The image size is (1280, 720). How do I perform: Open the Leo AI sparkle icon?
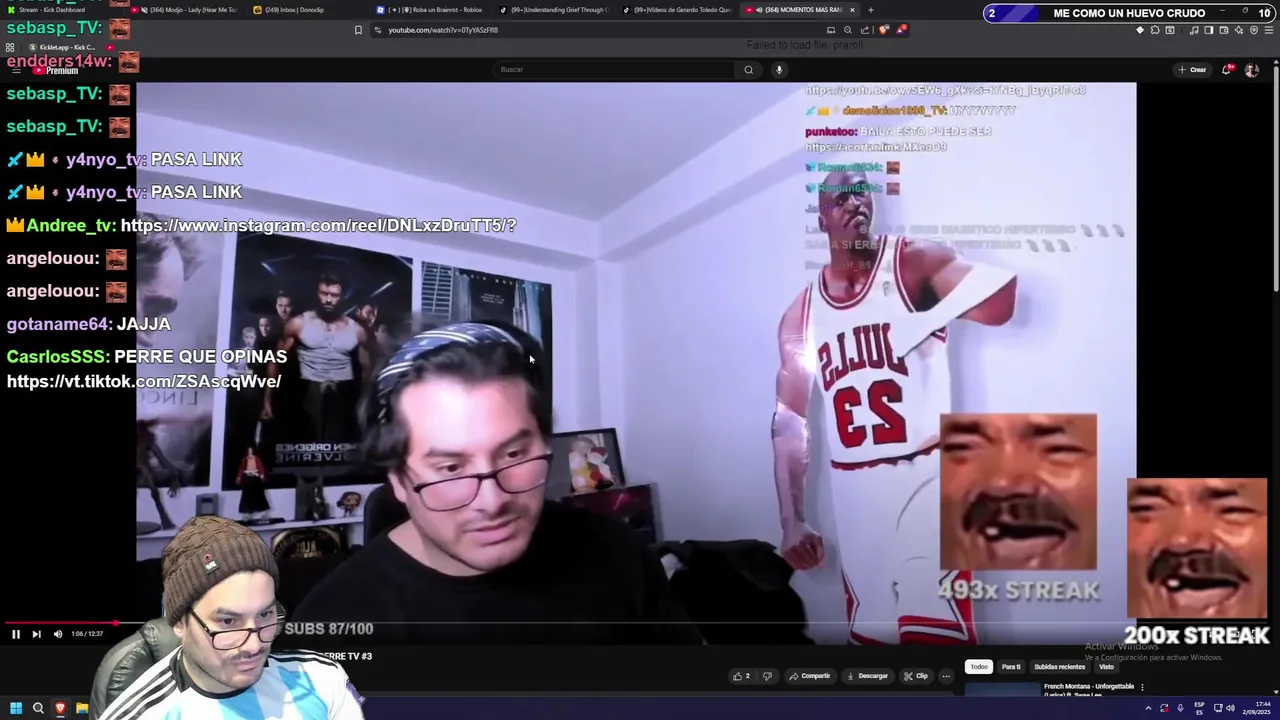tap(1238, 30)
